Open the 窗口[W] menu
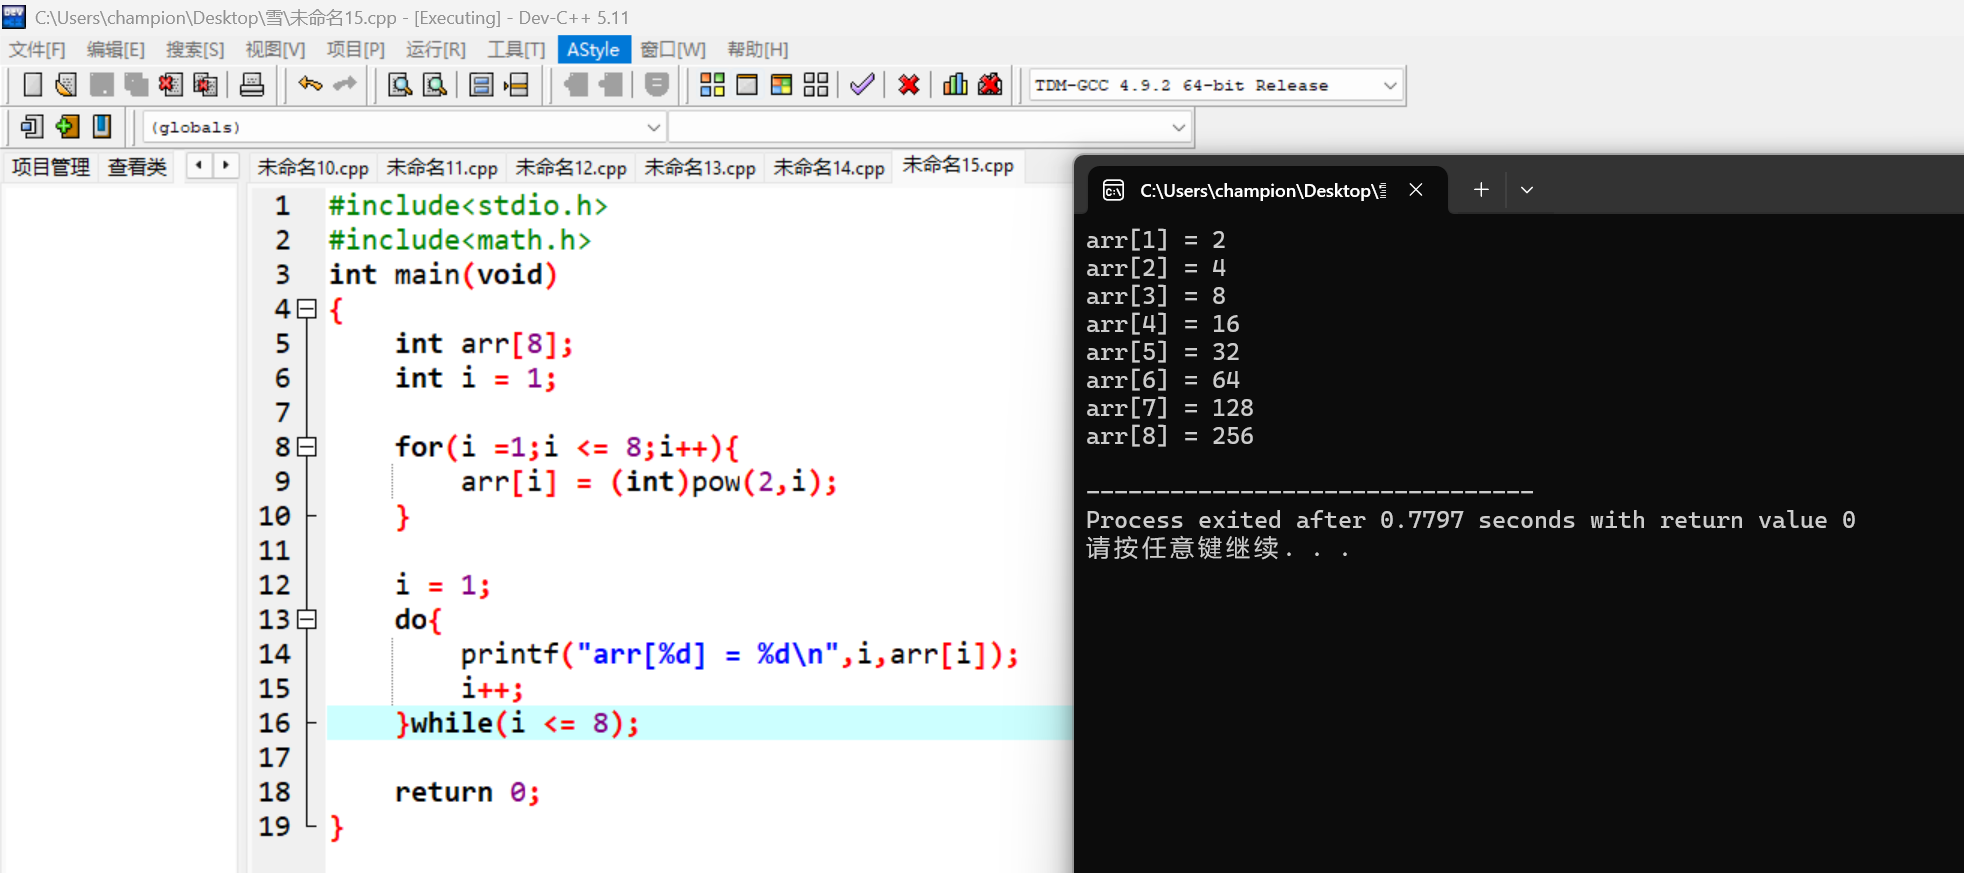The height and width of the screenshot is (873, 1964). click(x=673, y=50)
